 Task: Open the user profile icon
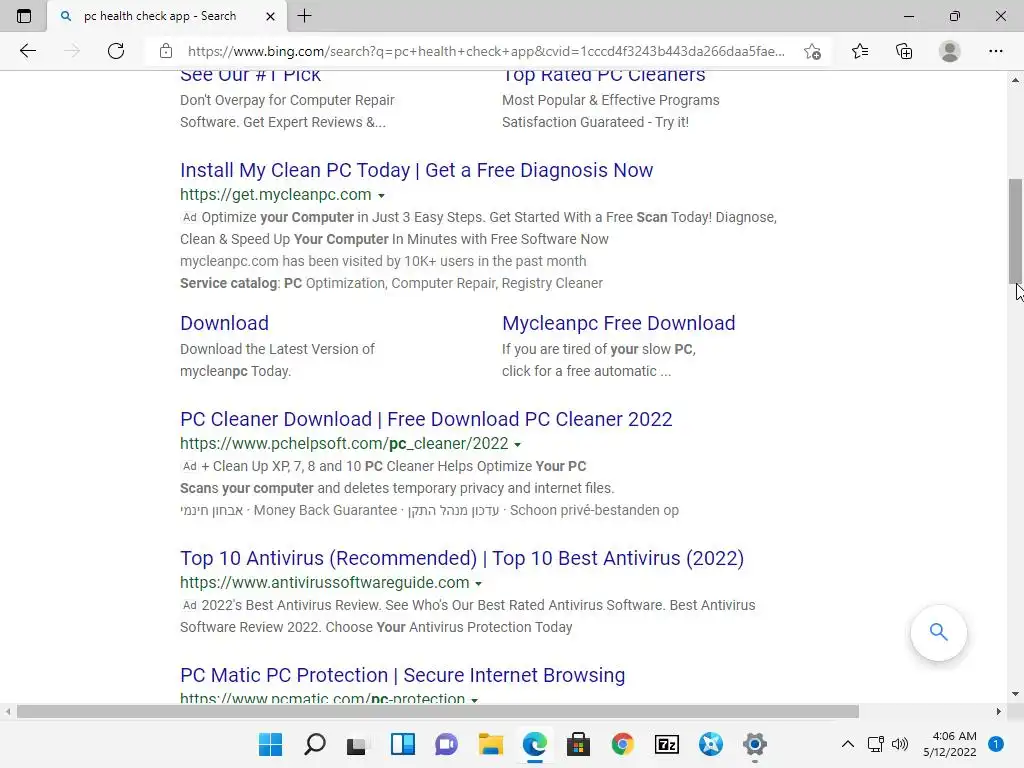tap(950, 51)
